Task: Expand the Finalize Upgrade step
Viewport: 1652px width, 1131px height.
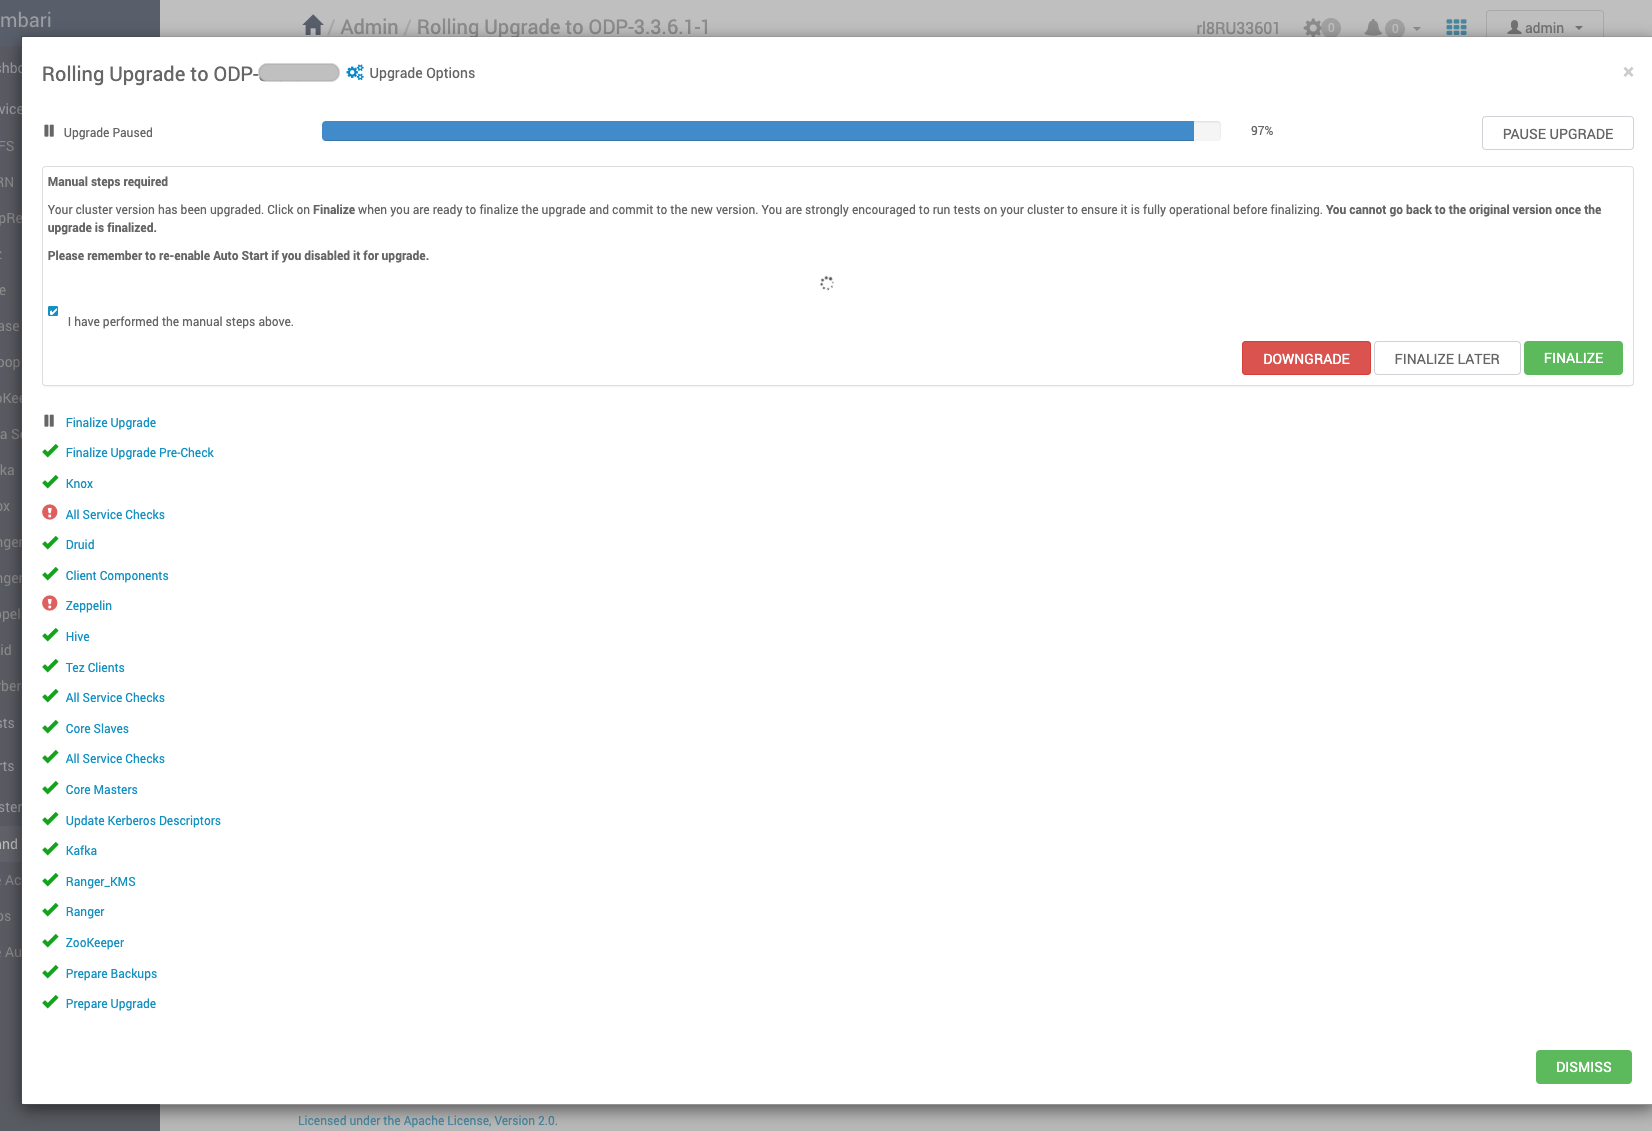Action: (x=111, y=423)
